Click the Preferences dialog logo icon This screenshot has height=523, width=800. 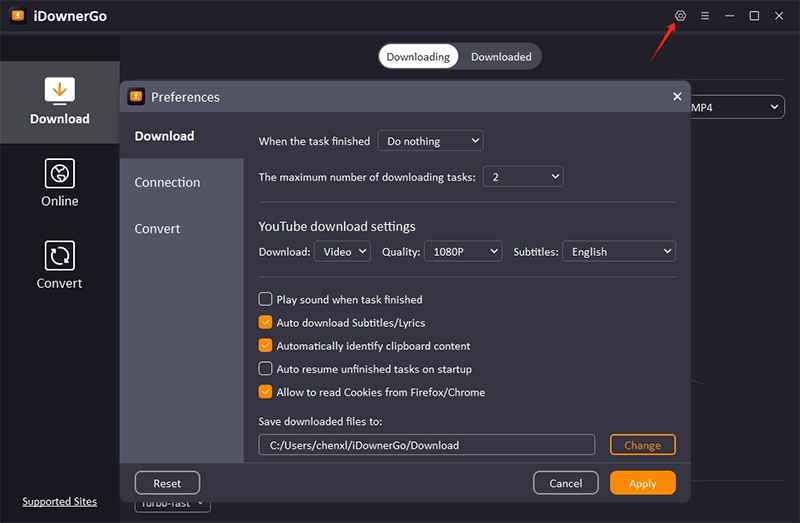click(x=136, y=97)
